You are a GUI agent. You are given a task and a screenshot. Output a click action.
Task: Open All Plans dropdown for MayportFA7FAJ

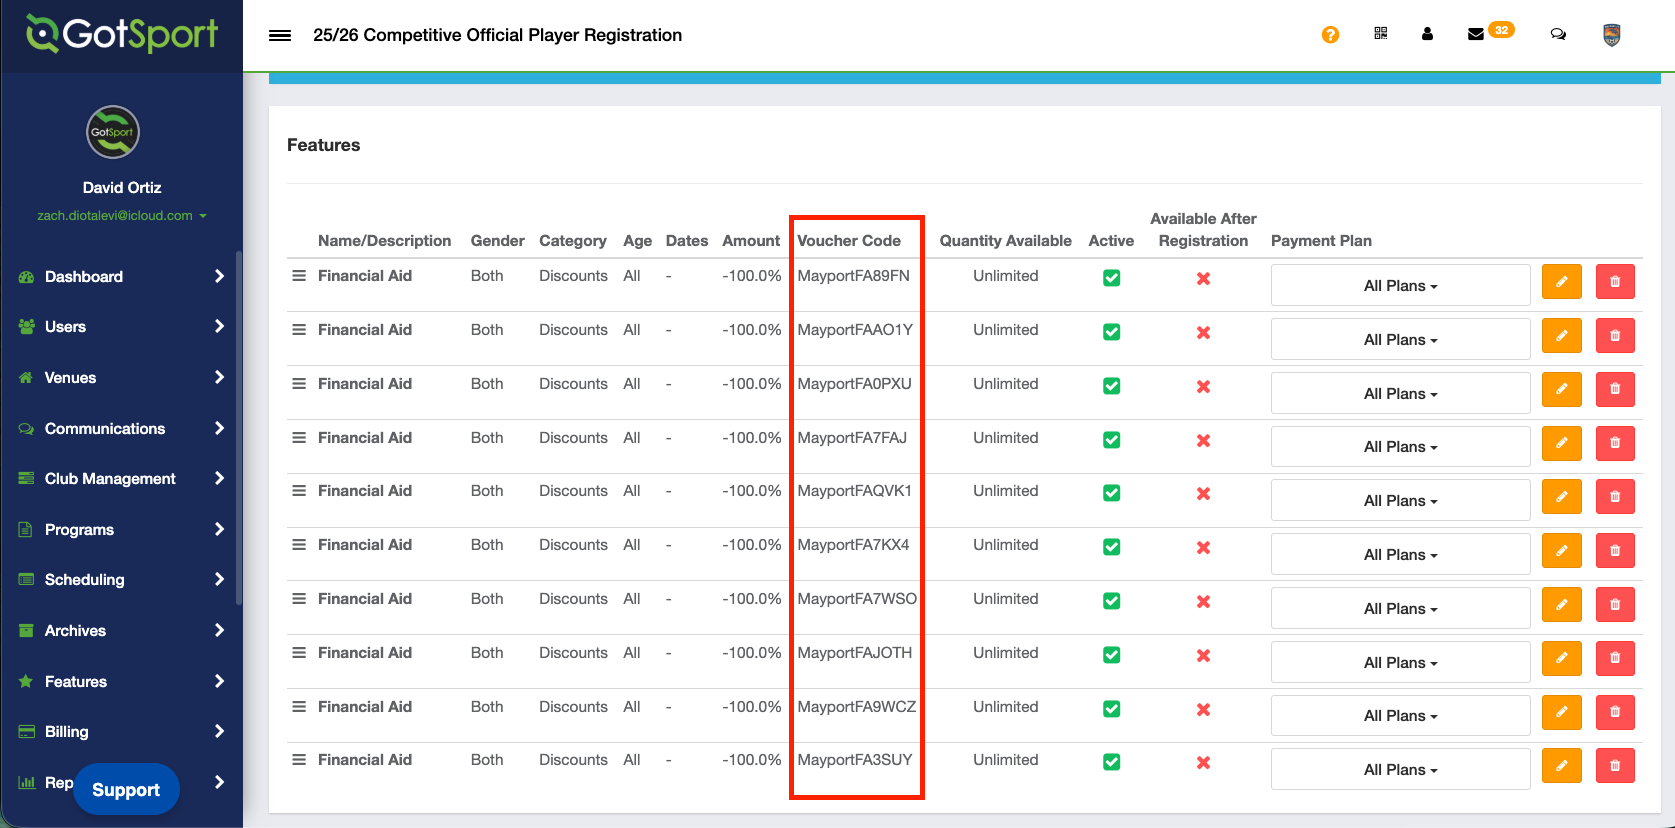(x=1400, y=447)
